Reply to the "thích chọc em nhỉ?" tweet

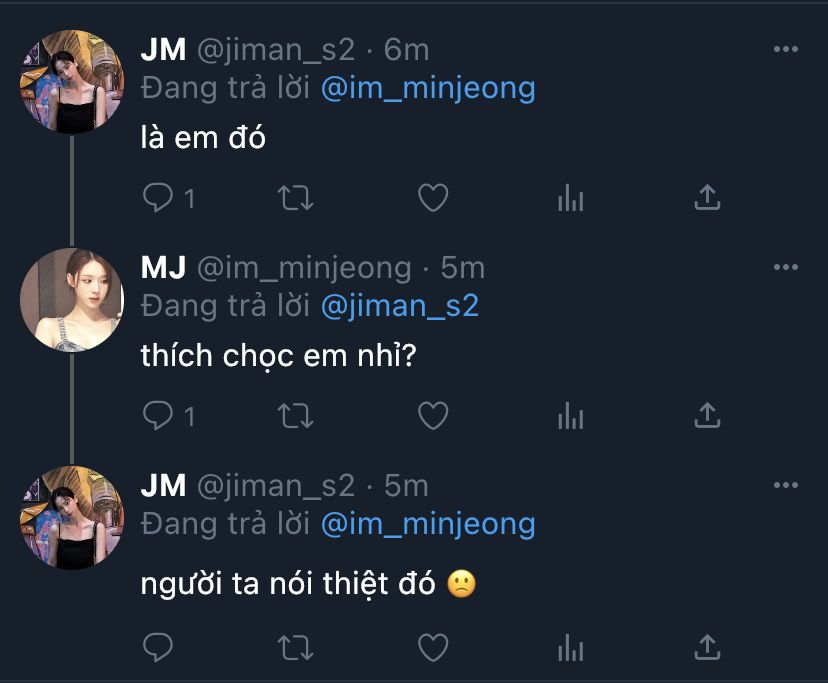(158, 416)
